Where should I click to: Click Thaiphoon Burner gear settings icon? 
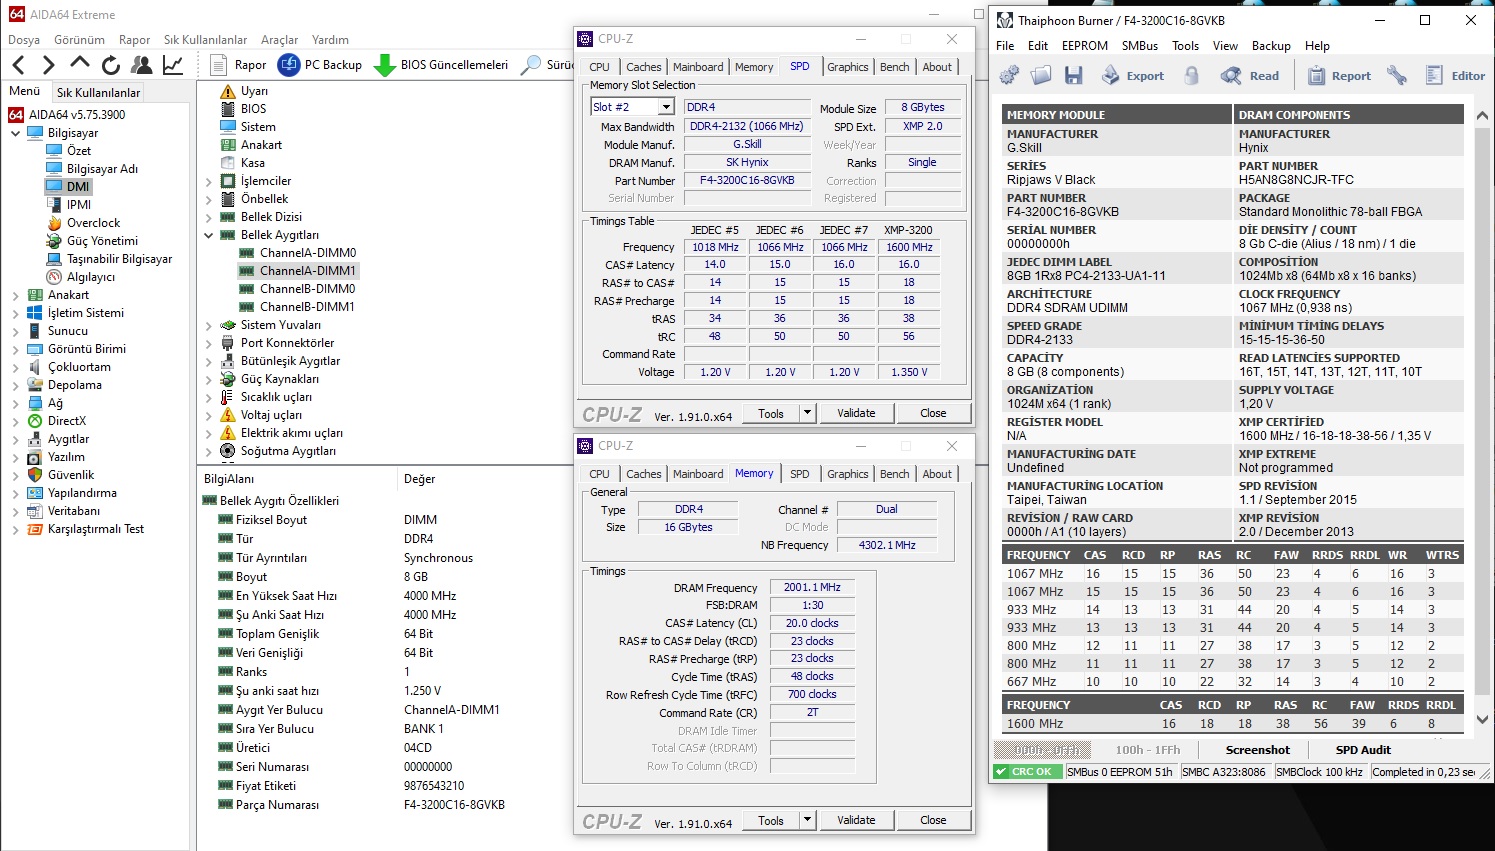[x=1010, y=75]
